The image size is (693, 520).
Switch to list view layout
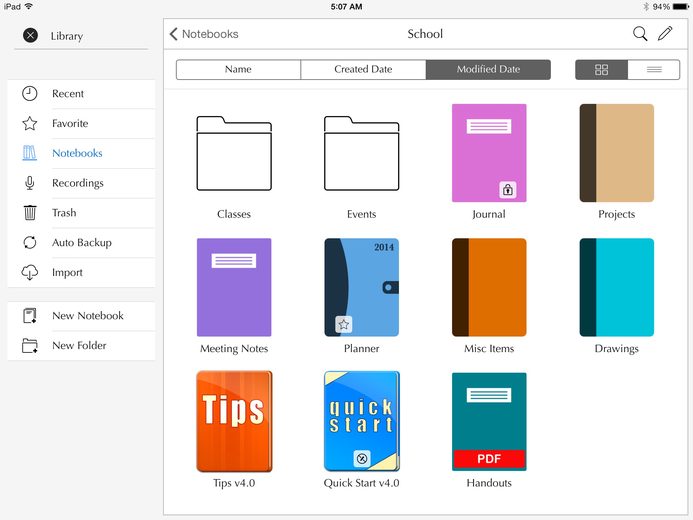coord(654,69)
